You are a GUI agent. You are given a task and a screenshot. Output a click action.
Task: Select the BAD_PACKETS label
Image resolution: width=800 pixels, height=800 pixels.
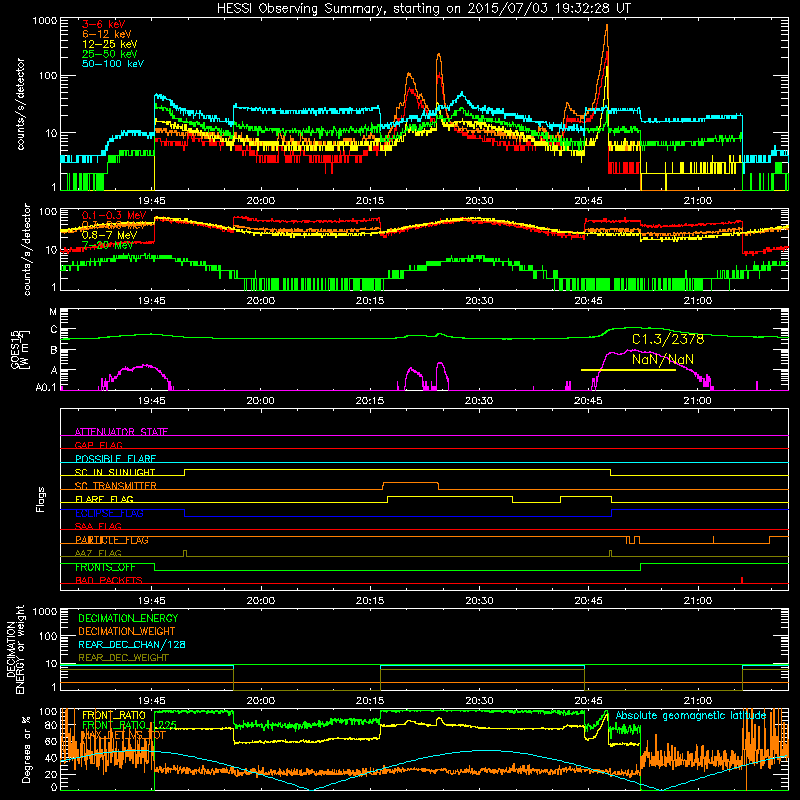click(x=109, y=580)
